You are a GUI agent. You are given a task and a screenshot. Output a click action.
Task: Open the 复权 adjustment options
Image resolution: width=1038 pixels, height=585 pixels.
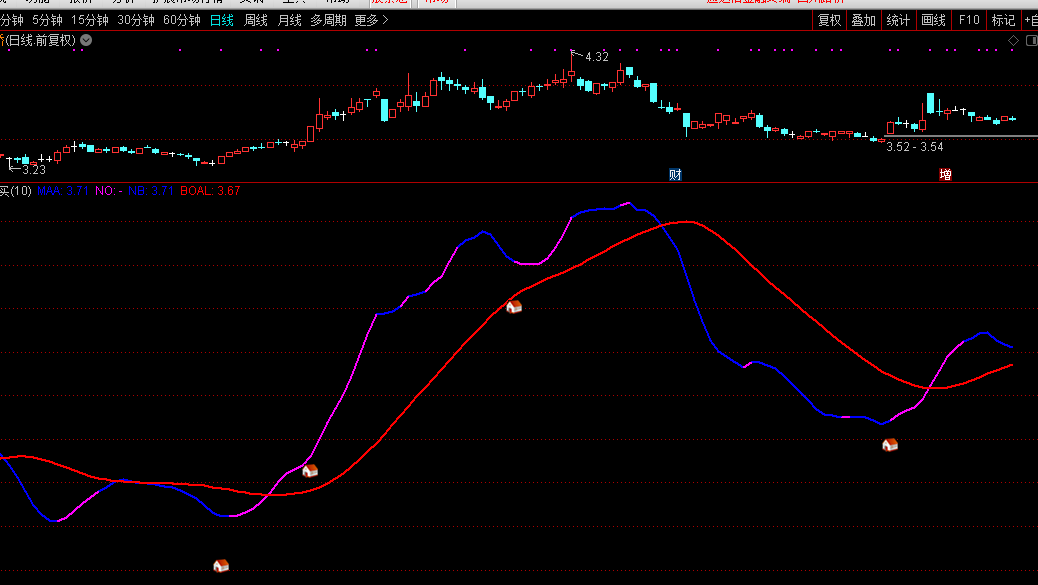pos(829,20)
